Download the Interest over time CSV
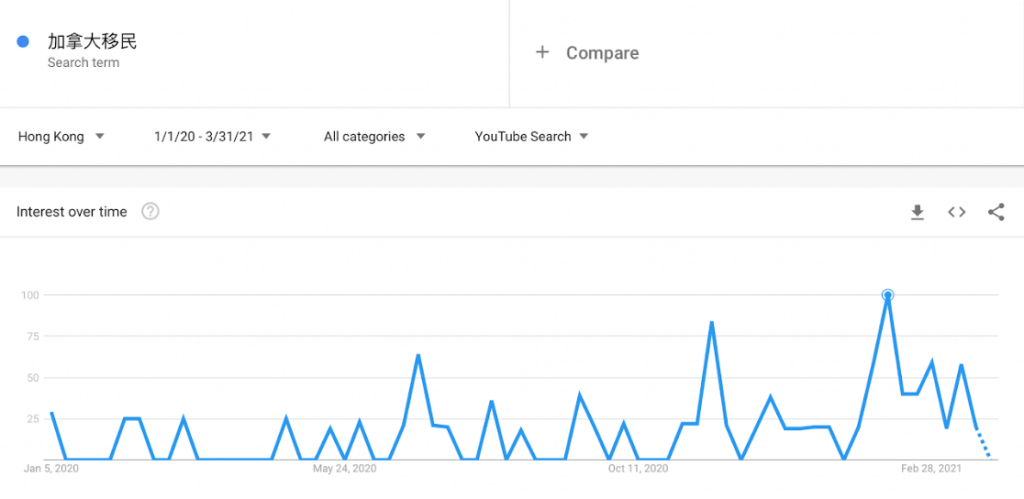 [x=917, y=212]
